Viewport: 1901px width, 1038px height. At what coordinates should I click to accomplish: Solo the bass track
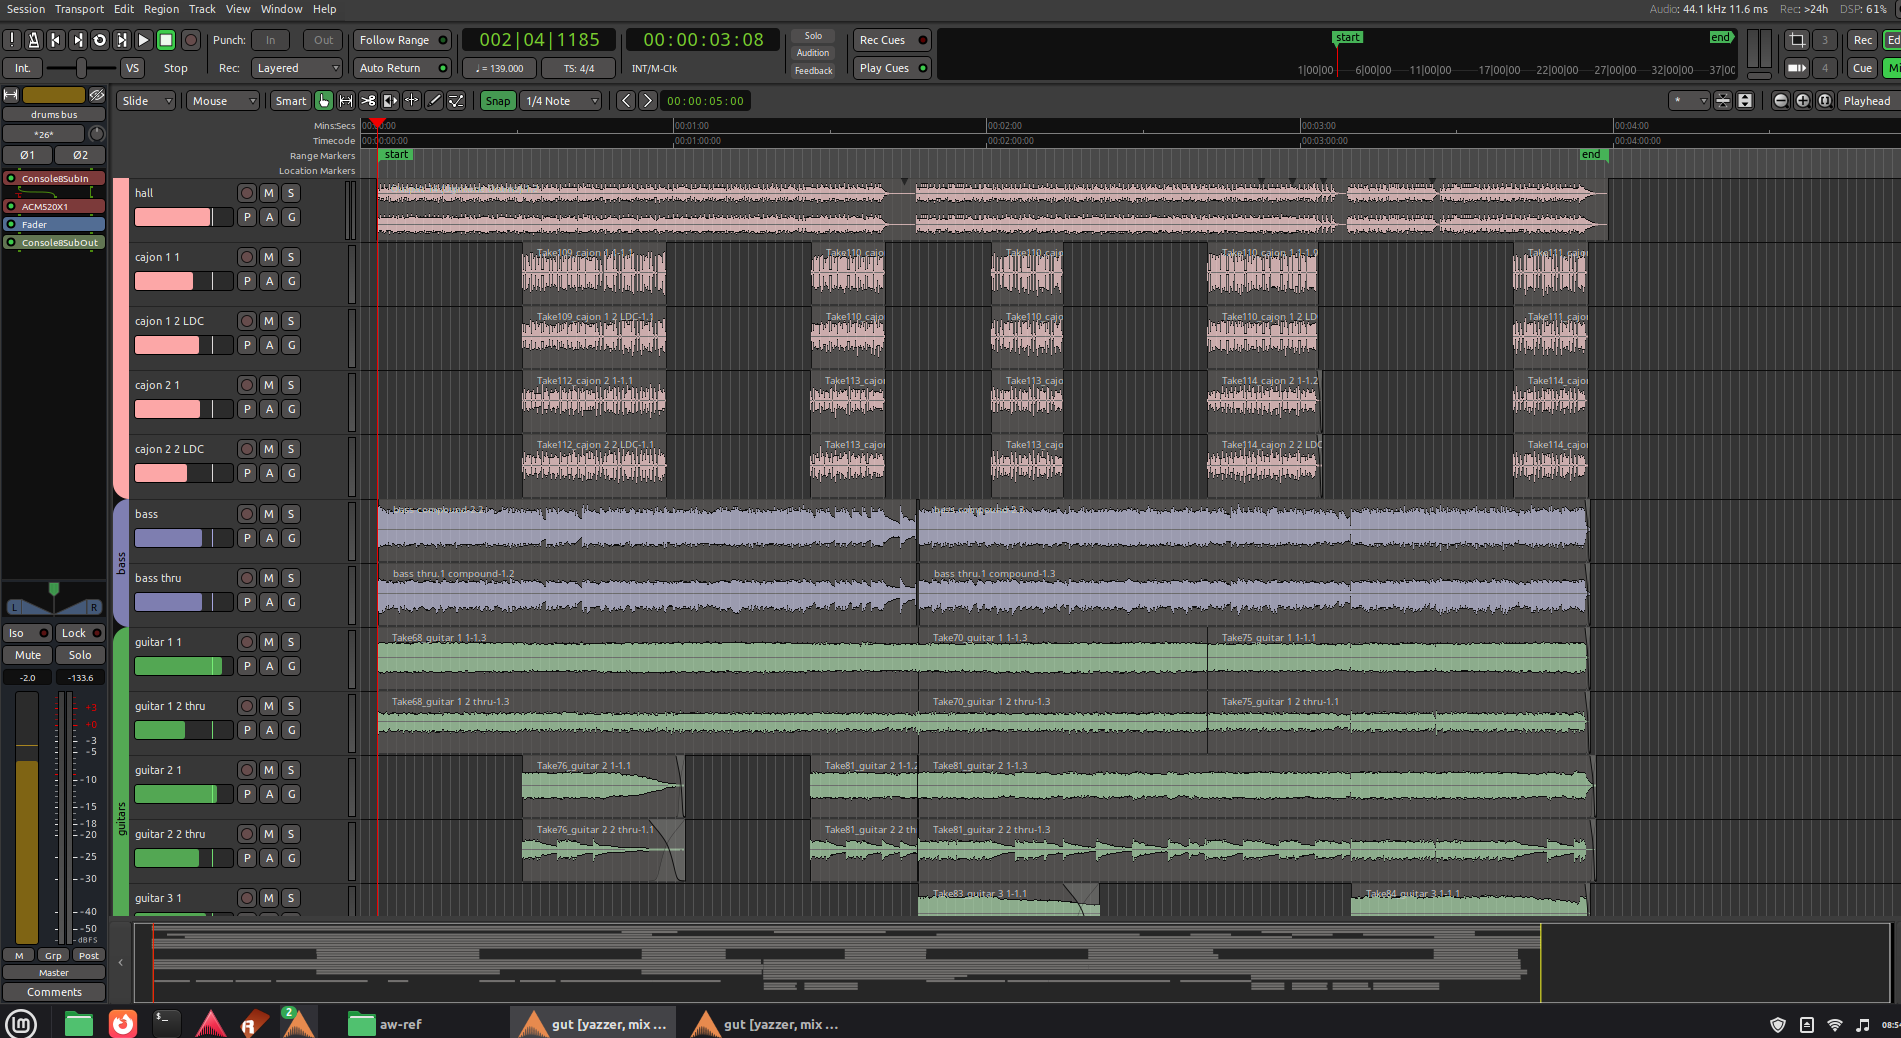291,514
